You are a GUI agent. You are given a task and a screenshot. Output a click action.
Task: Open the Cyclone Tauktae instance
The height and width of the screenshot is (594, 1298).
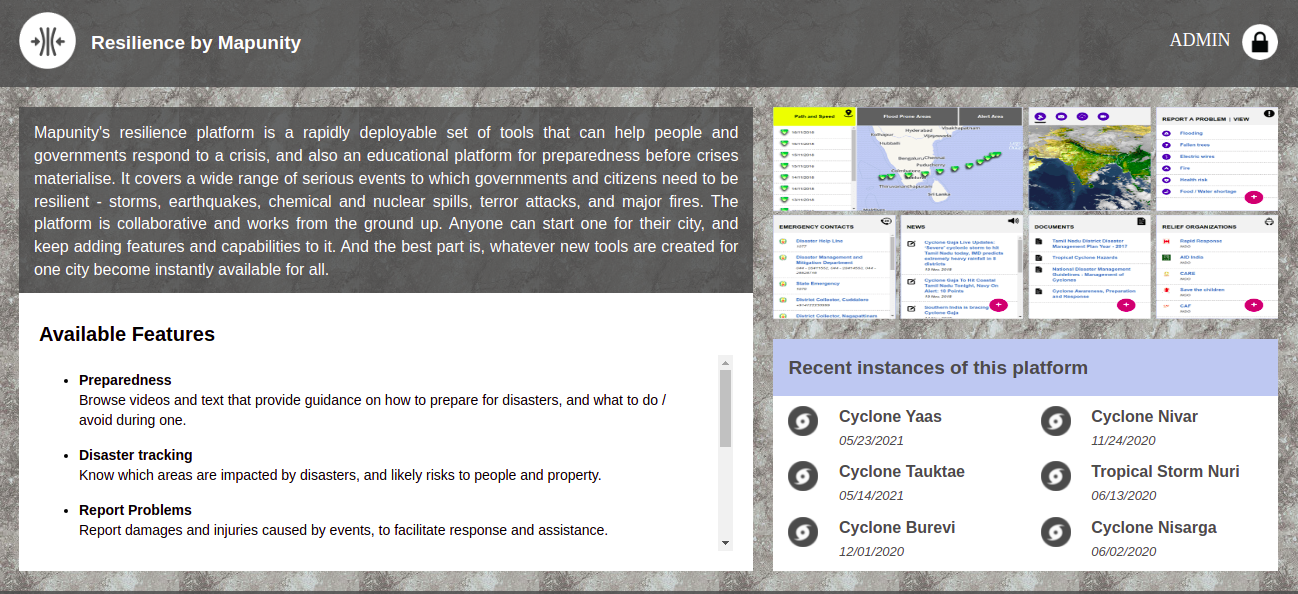point(902,472)
